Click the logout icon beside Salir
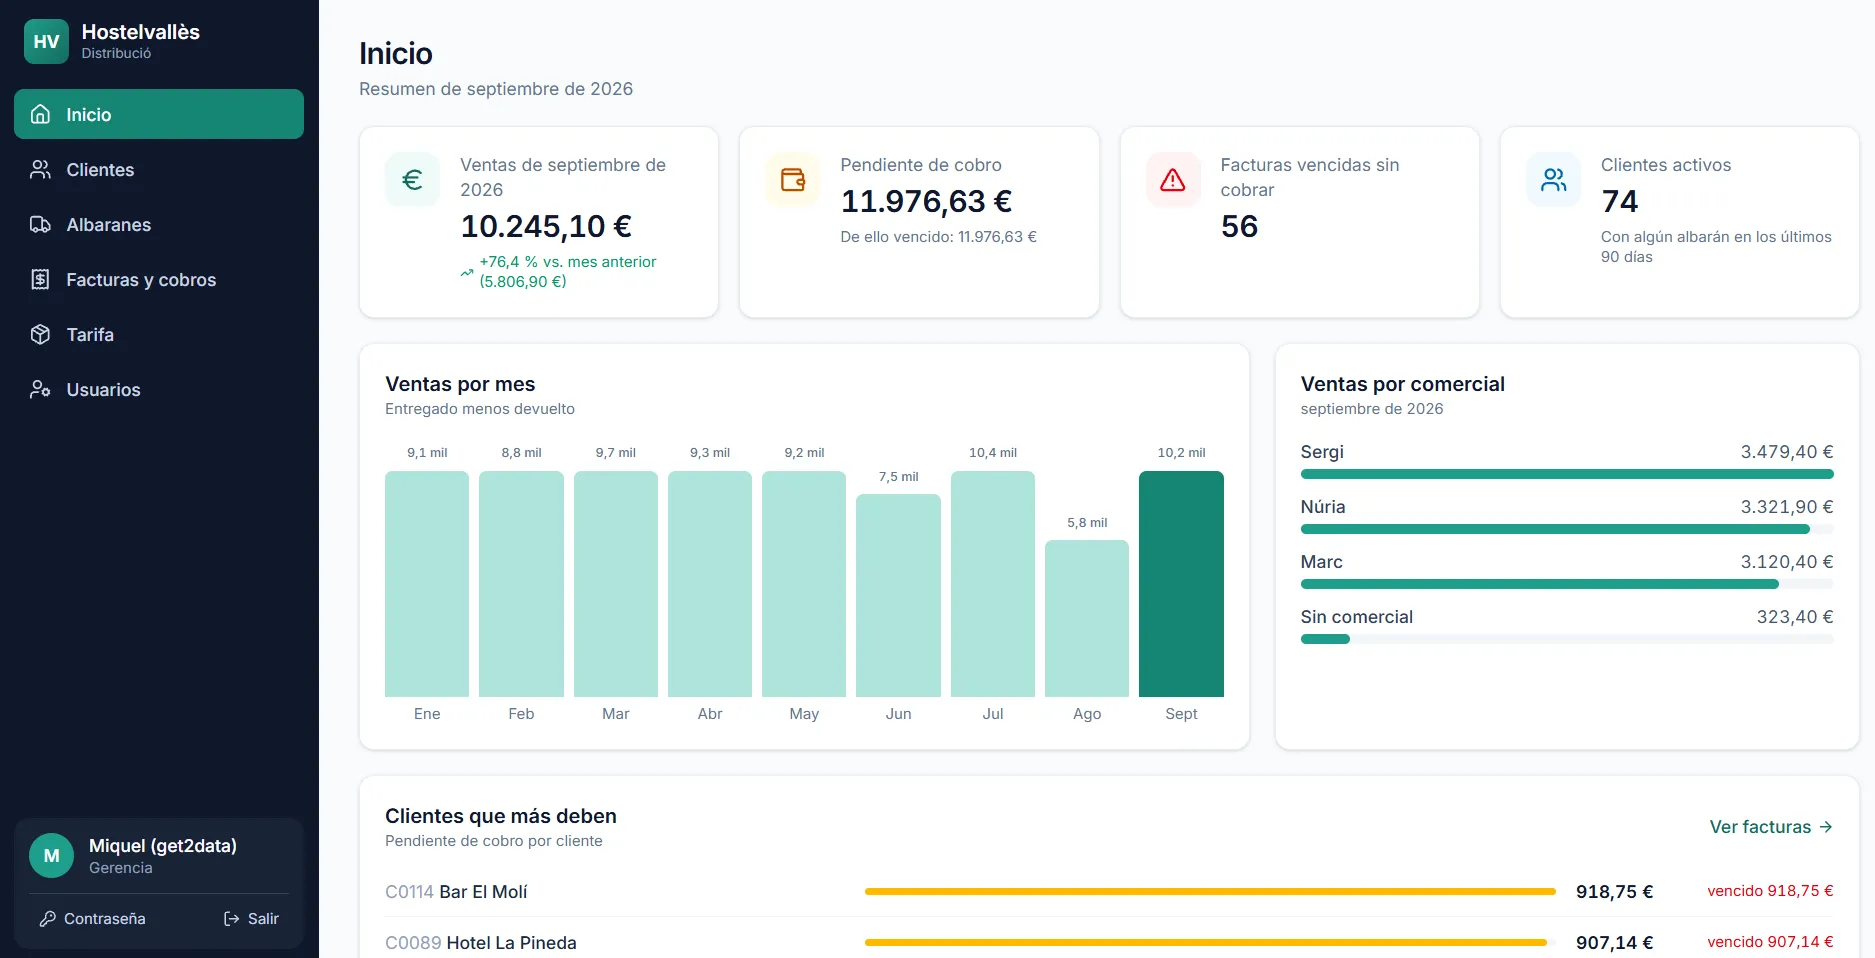 coord(231,918)
